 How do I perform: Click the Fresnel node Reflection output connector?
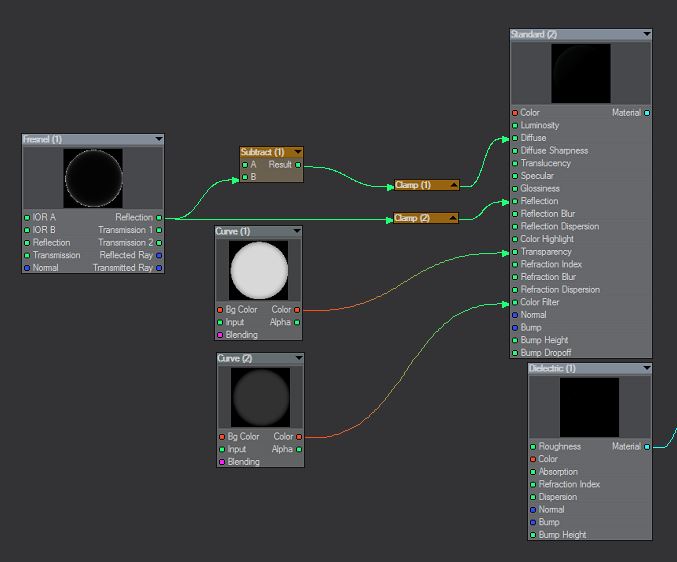pyautogui.click(x=159, y=217)
